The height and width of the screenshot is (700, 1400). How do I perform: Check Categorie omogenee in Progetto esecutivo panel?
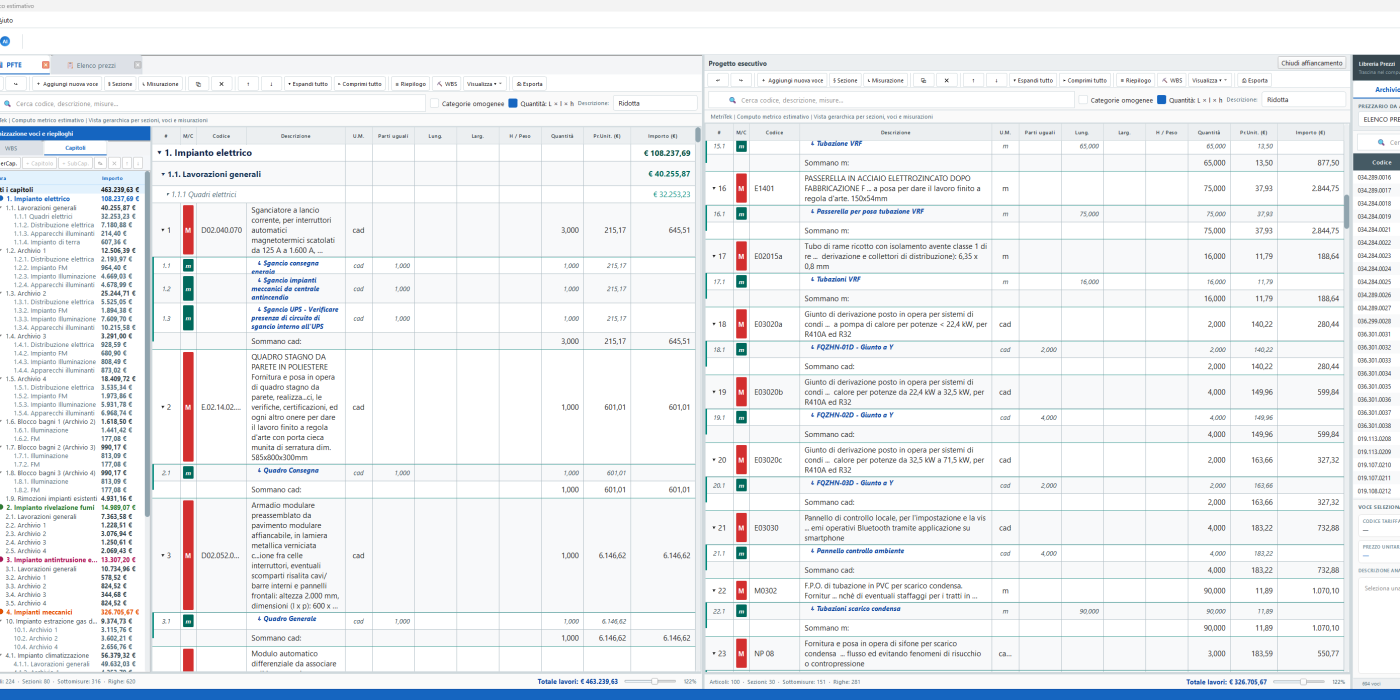[1083, 99]
